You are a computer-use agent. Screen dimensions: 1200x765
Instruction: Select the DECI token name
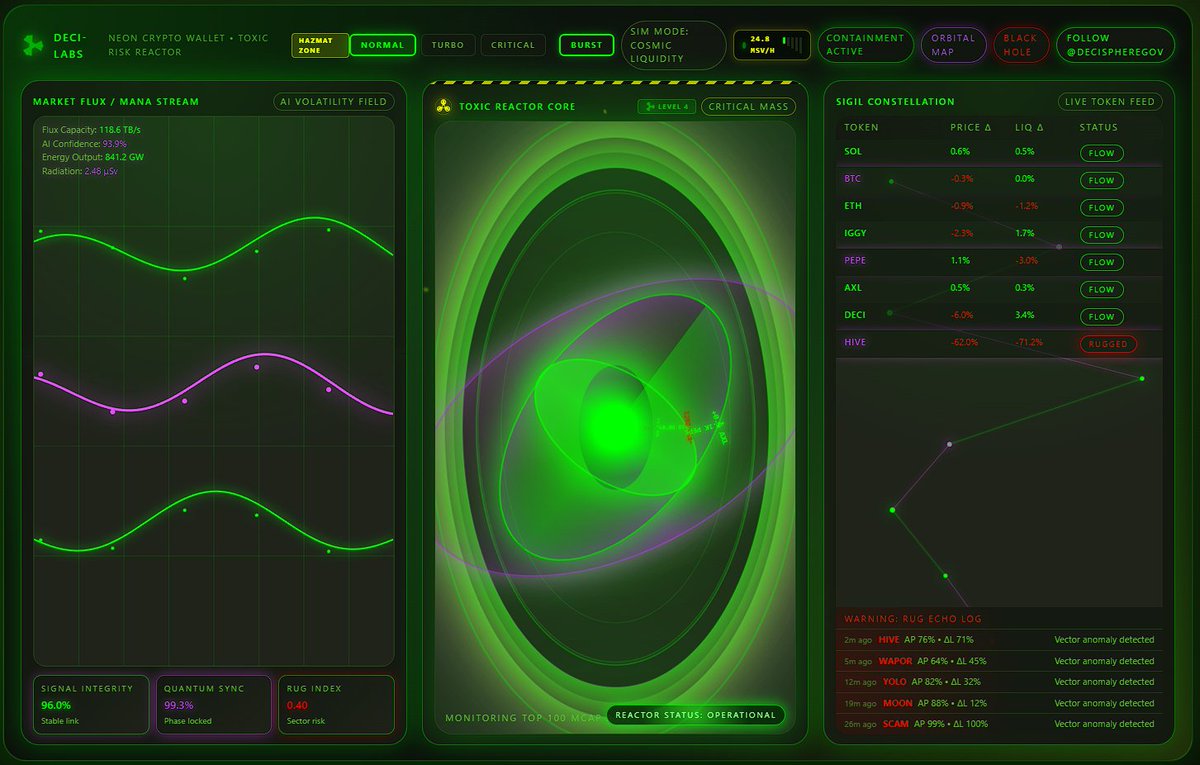[854, 314]
